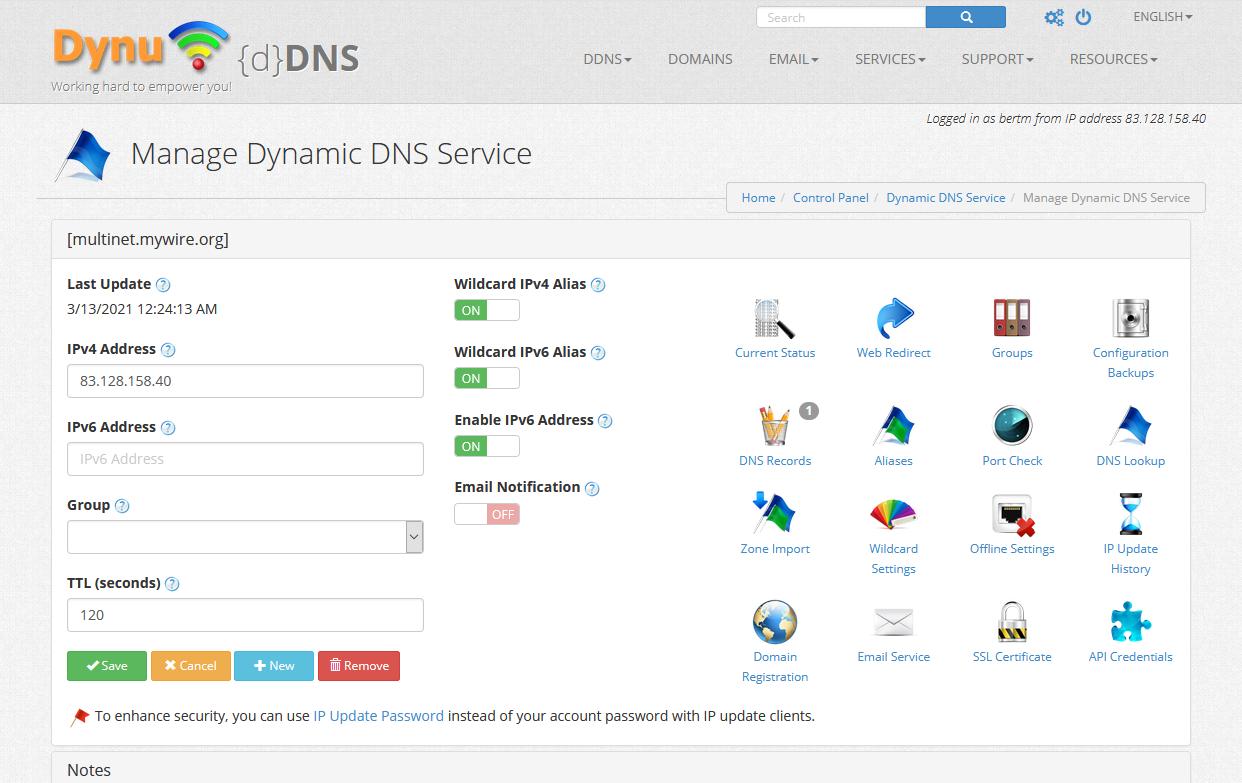Open API Credentials puzzle icon
This screenshot has width=1242, height=783.
tap(1130, 623)
